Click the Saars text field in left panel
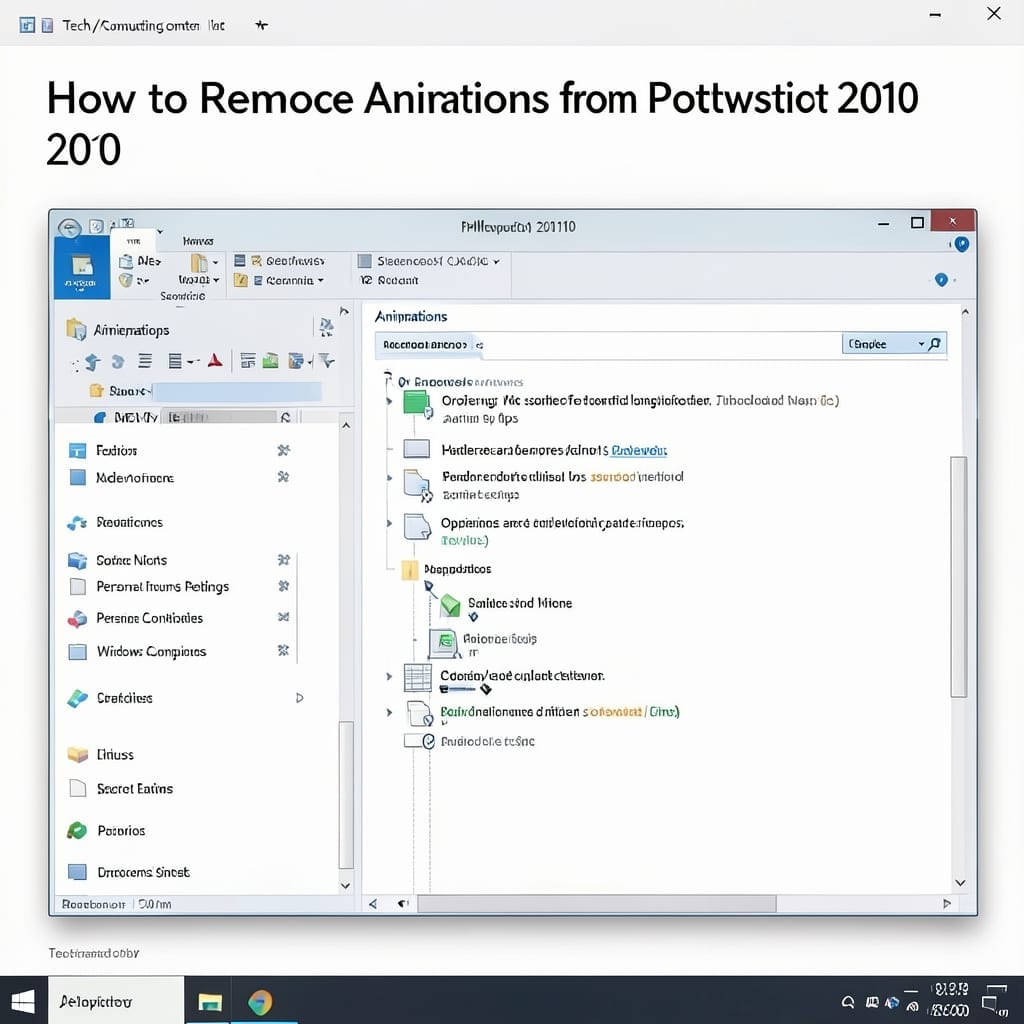Image resolution: width=1024 pixels, height=1024 pixels. pyautogui.click(x=236, y=391)
